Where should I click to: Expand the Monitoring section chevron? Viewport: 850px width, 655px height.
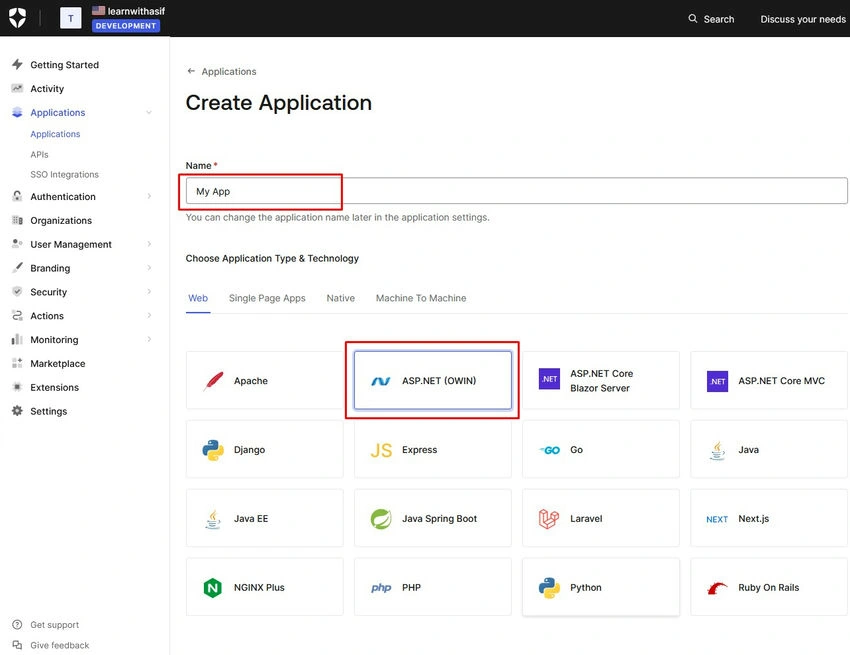(149, 339)
